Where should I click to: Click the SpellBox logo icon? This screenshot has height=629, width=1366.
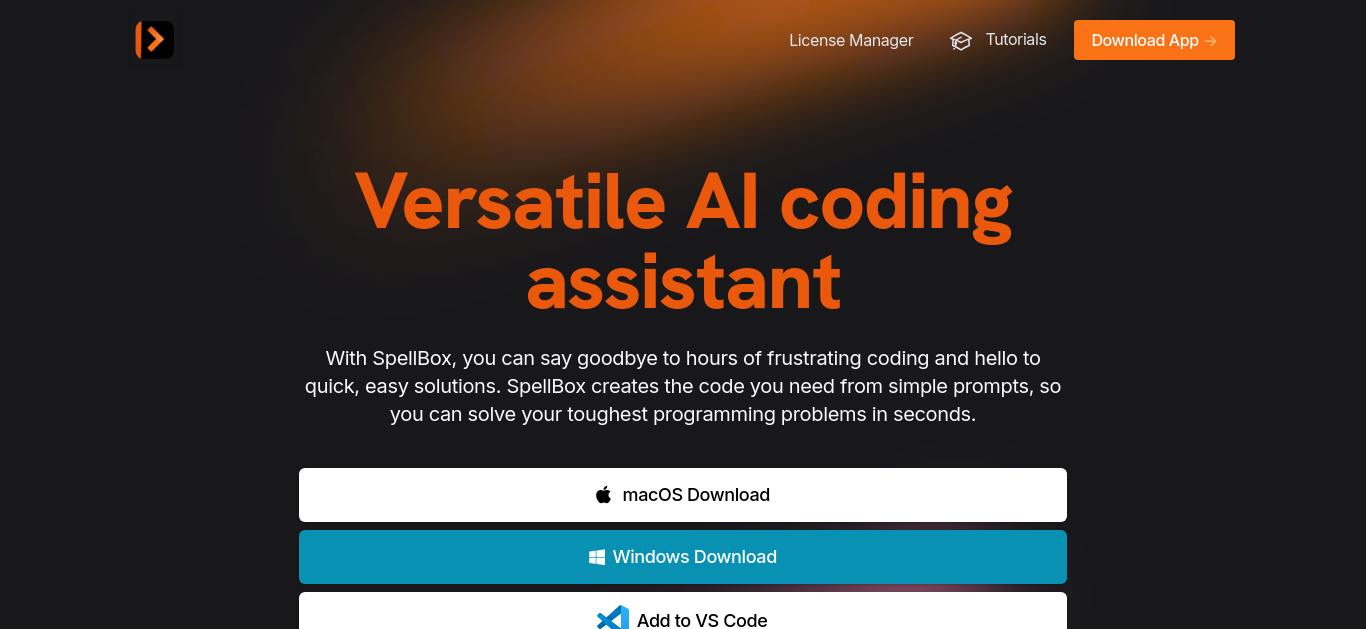(x=155, y=40)
